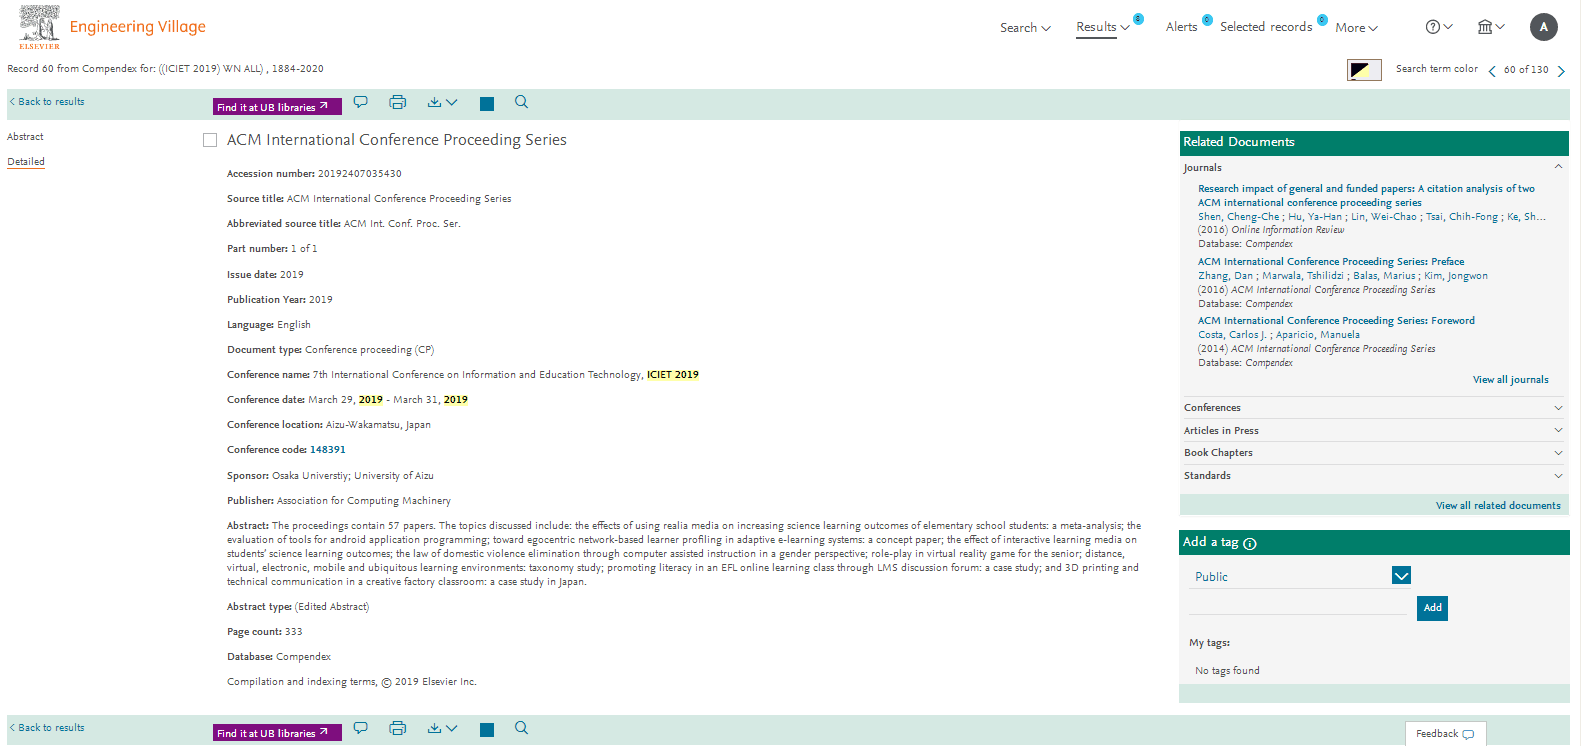Click View all journals link
The height and width of the screenshot is (746, 1581).
(x=1510, y=380)
